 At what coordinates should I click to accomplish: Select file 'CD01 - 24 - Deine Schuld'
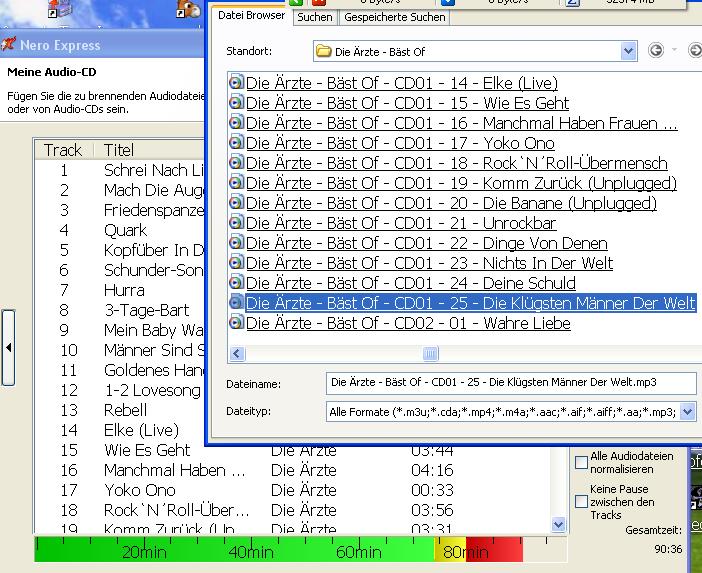[411, 283]
